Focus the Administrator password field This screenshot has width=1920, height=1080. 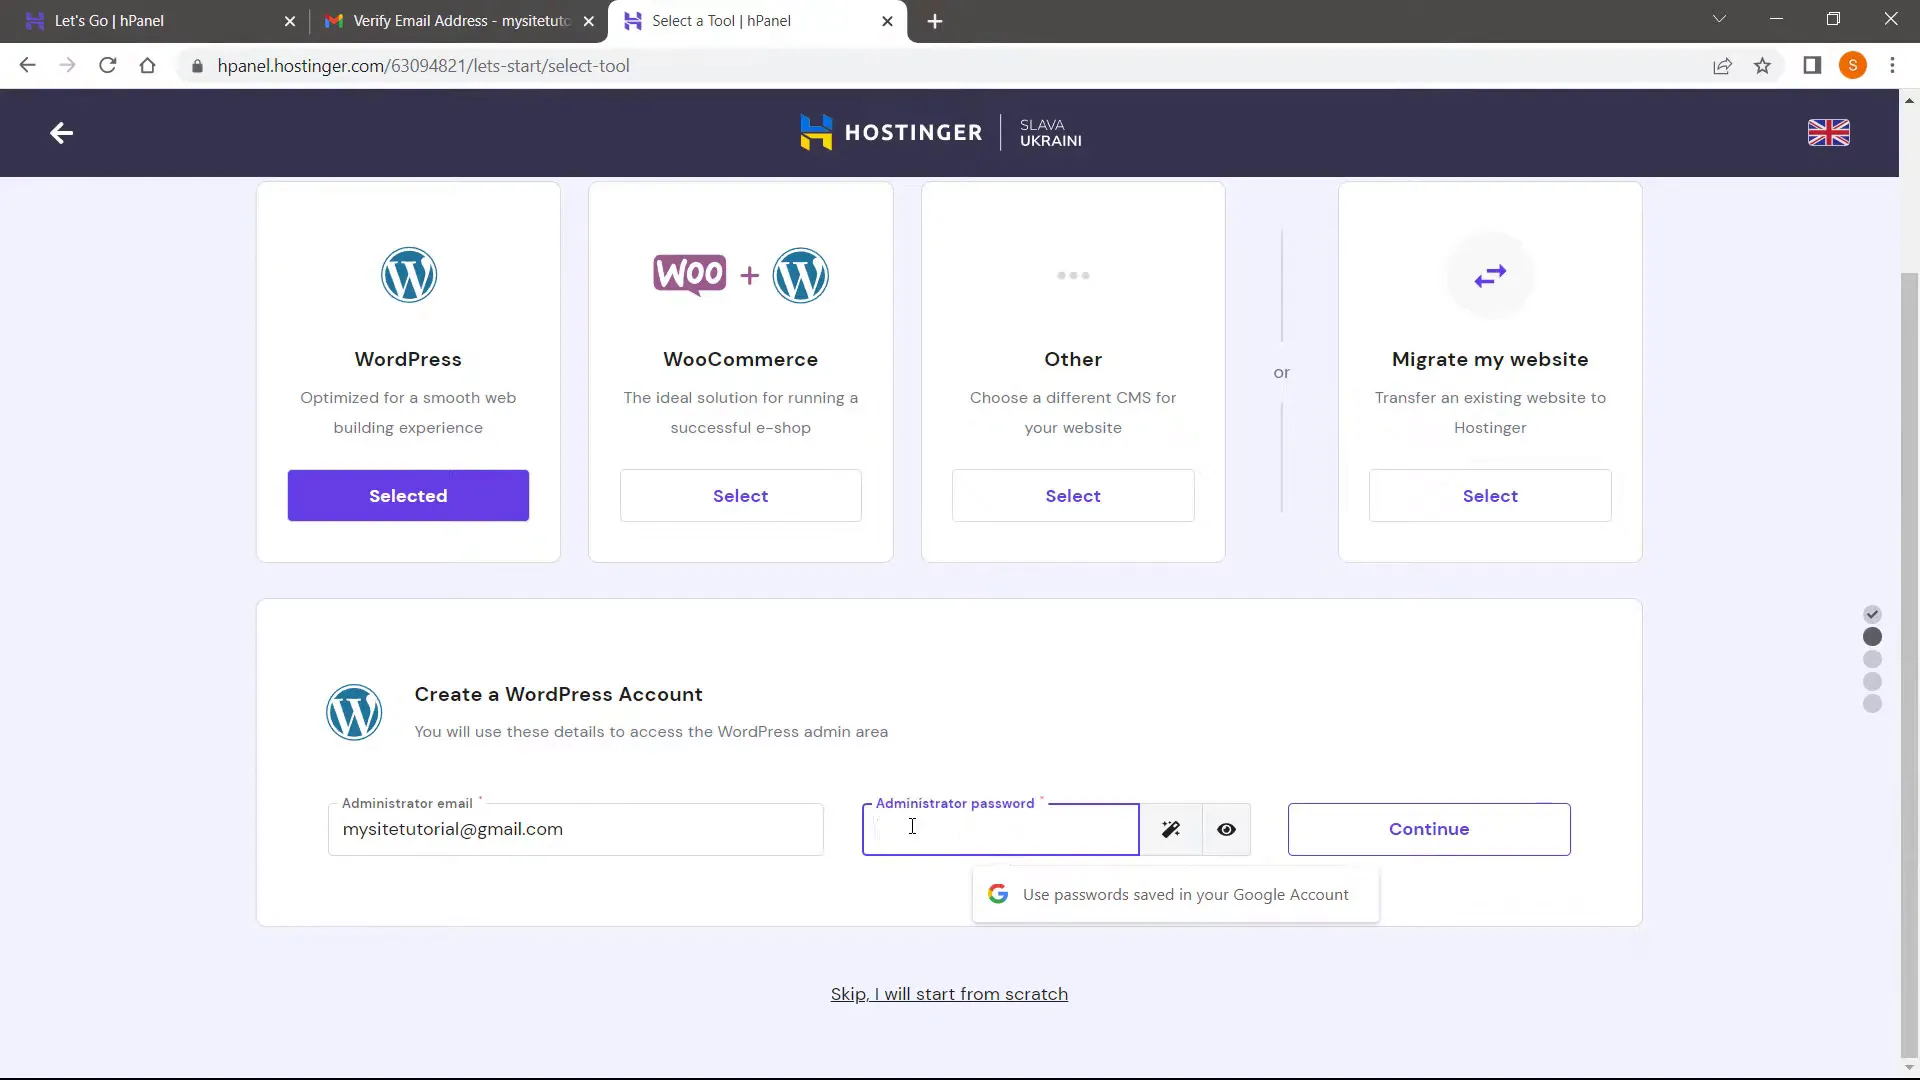(1001, 829)
